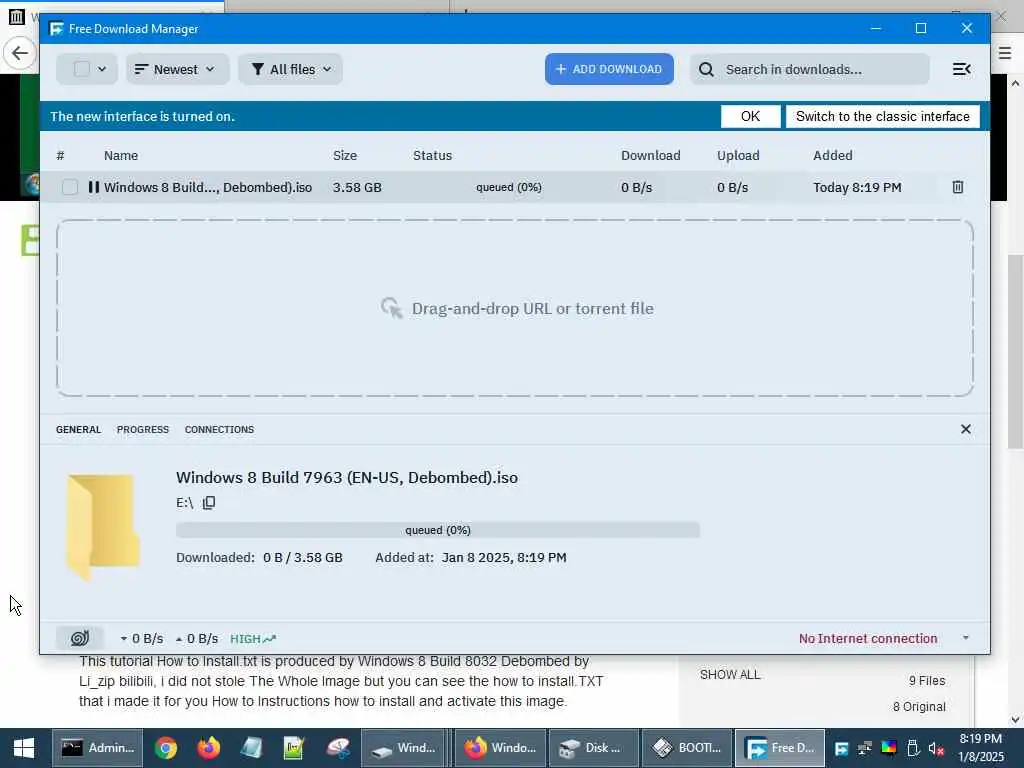Click the HIGH traffic mode indicator
This screenshot has height=768, width=1024.
pyautogui.click(x=253, y=639)
